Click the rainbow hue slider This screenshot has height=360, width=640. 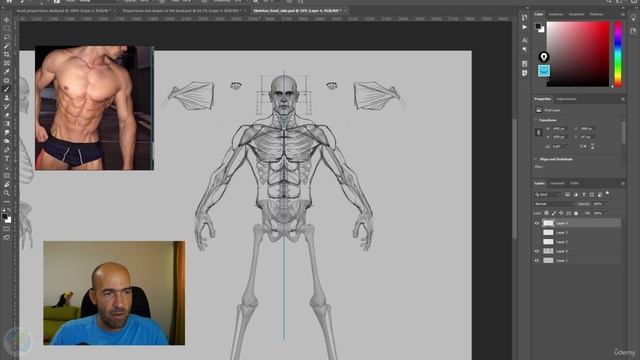618,53
